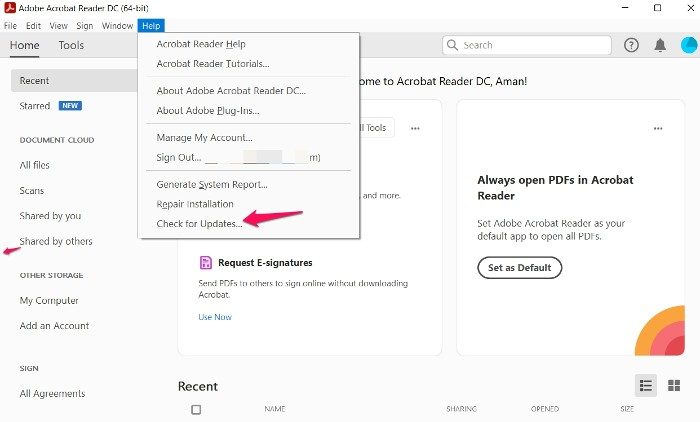The image size is (700, 422).
Task: Tick the select-all checkbox in Recent list
Action: pos(196,409)
